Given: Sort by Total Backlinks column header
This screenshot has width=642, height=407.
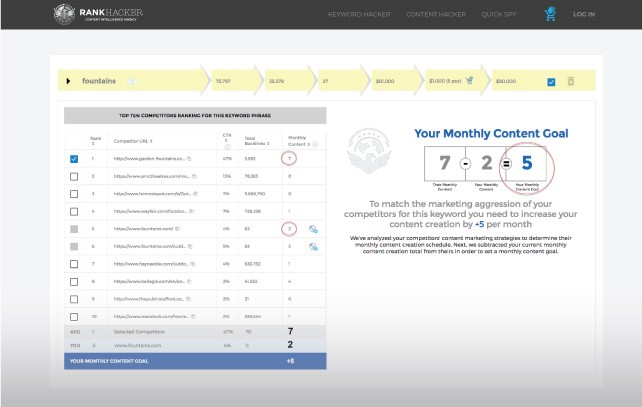Looking at the screenshot, I should tap(257, 141).
